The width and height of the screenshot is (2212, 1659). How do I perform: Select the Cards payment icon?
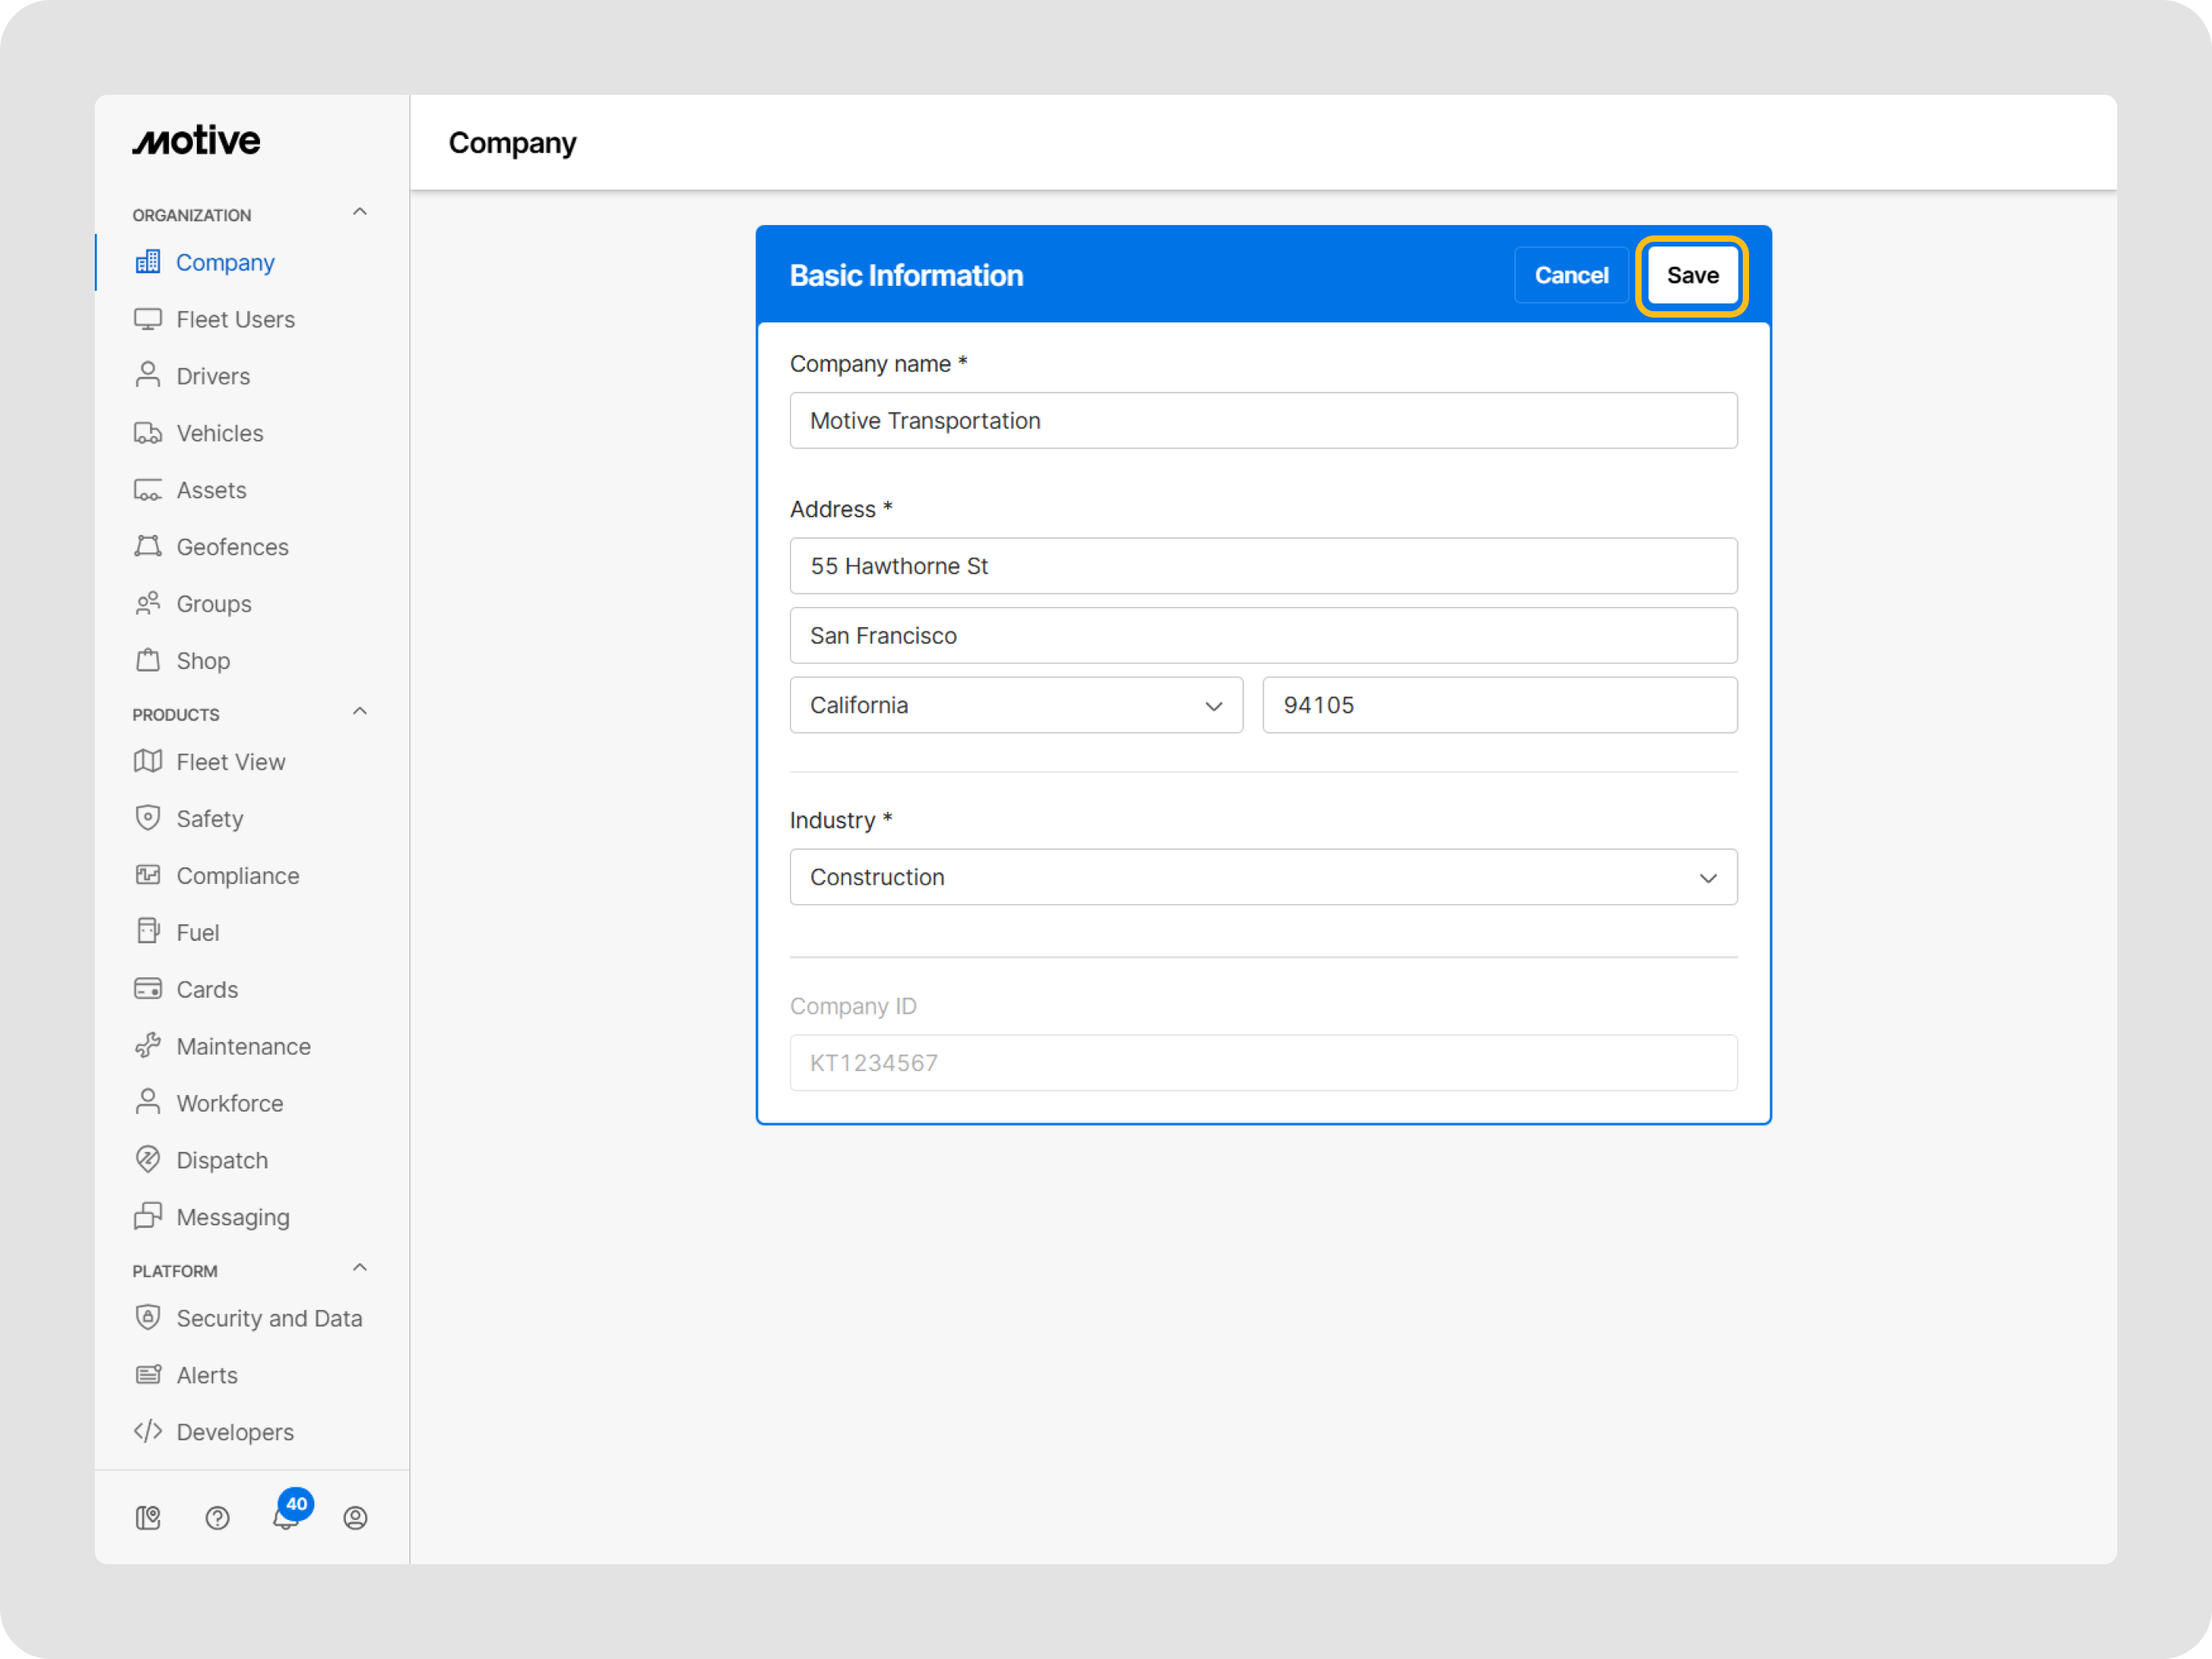point(148,988)
